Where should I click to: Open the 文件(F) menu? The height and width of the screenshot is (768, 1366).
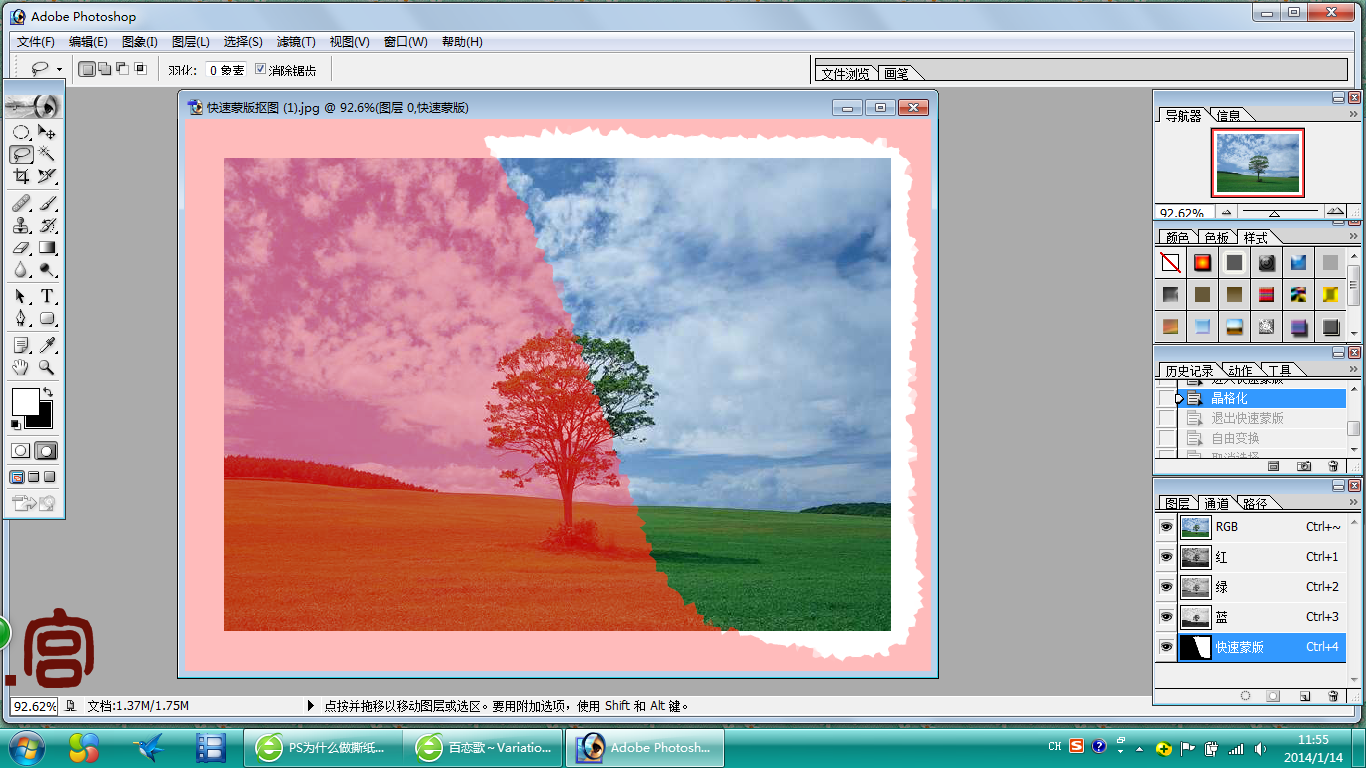coord(36,42)
